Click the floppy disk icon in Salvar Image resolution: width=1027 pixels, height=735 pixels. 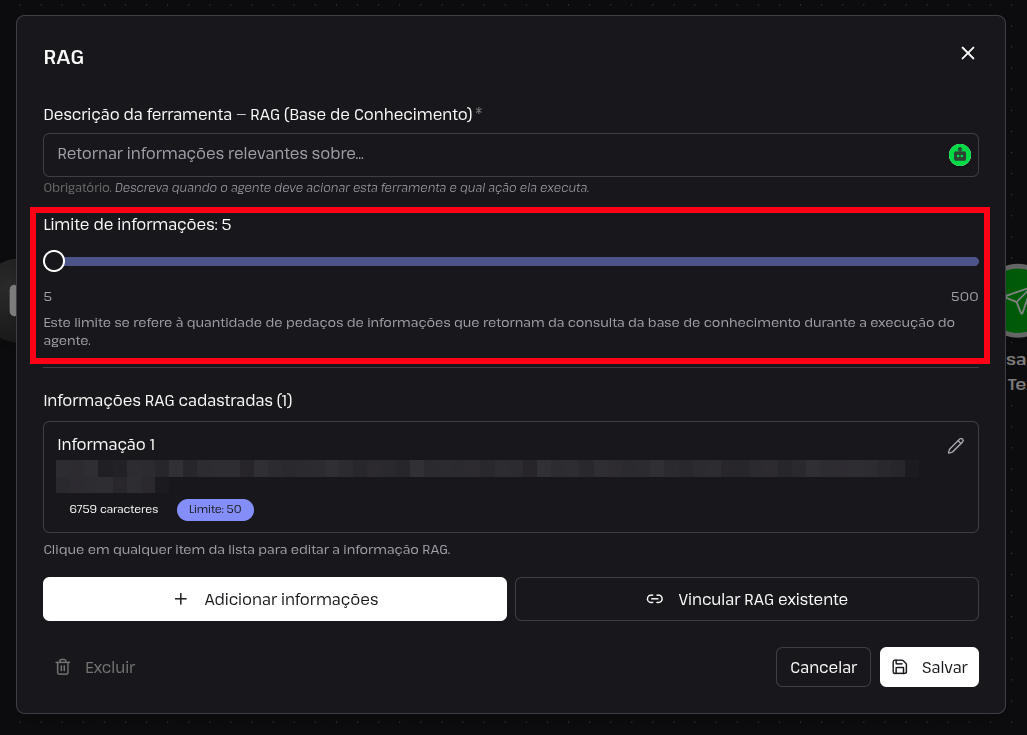(x=900, y=667)
